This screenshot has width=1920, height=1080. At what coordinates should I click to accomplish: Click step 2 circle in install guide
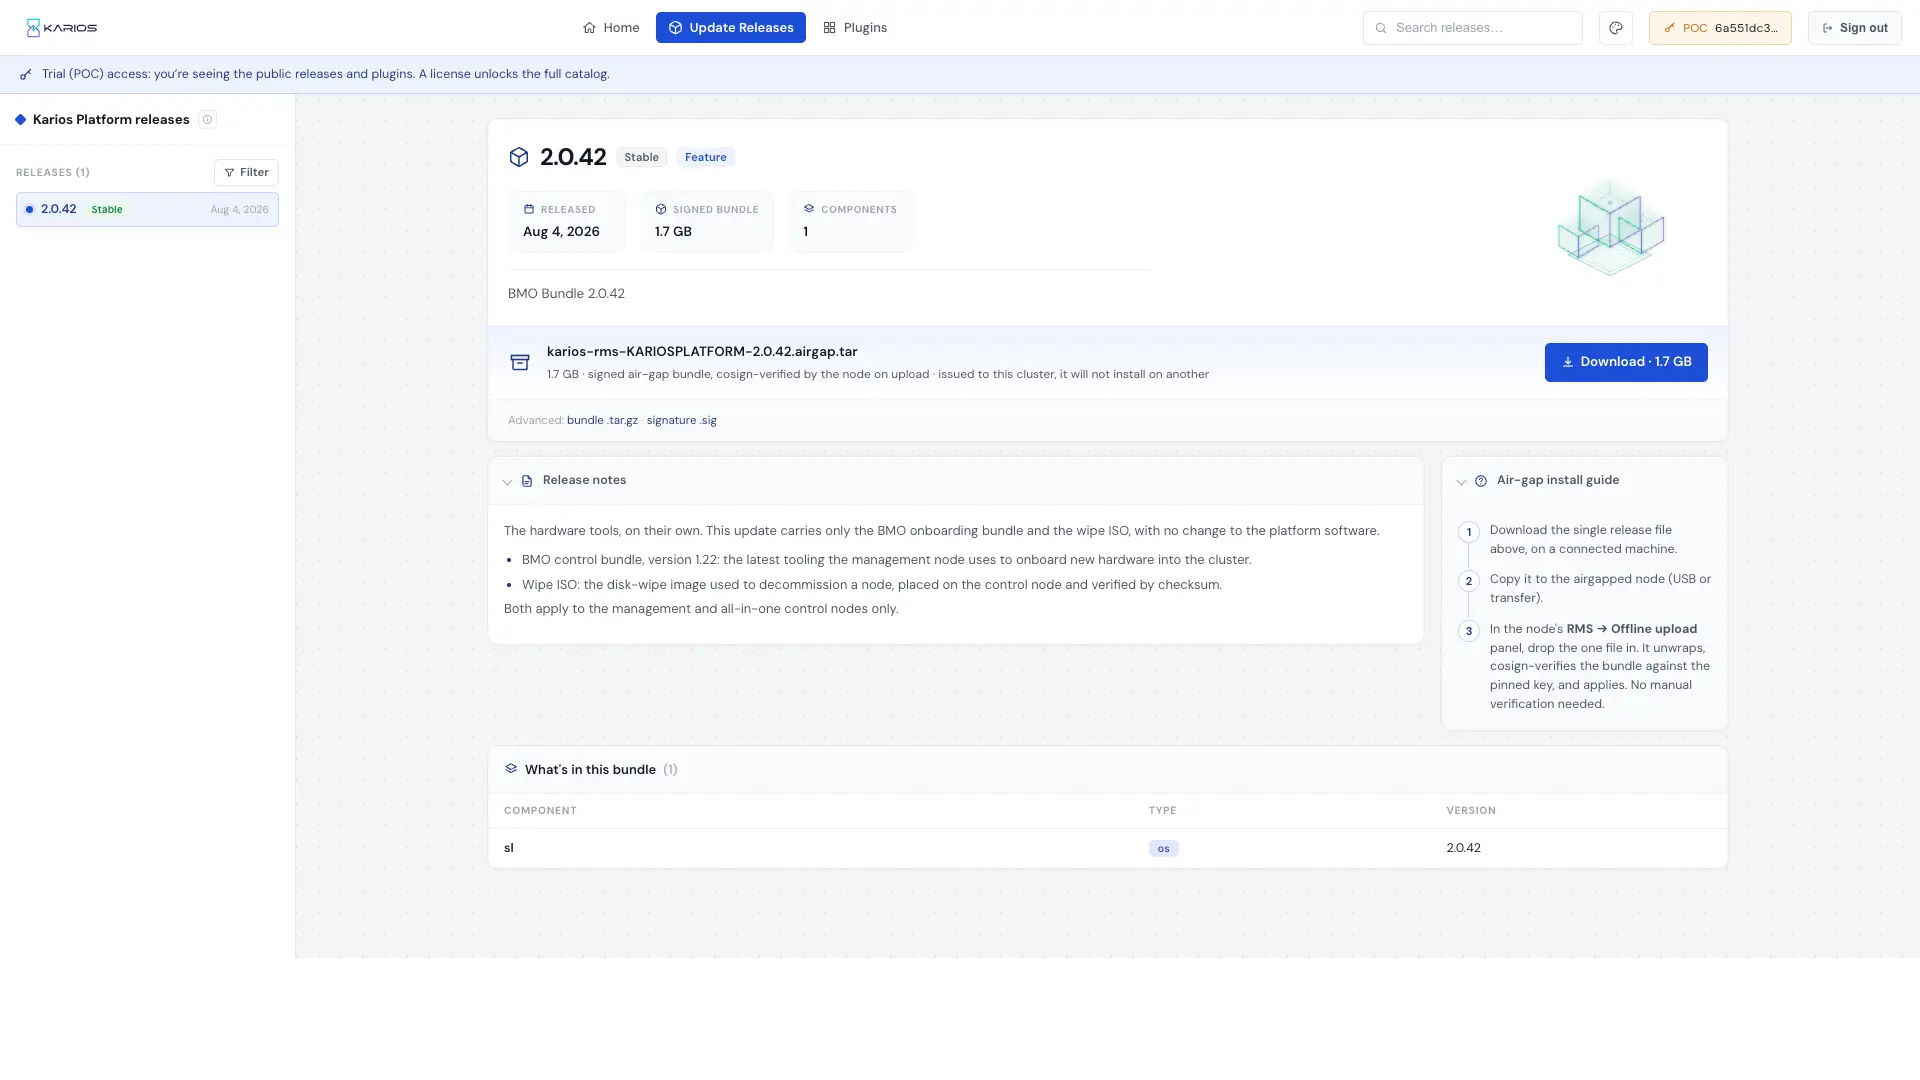pyautogui.click(x=1469, y=581)
